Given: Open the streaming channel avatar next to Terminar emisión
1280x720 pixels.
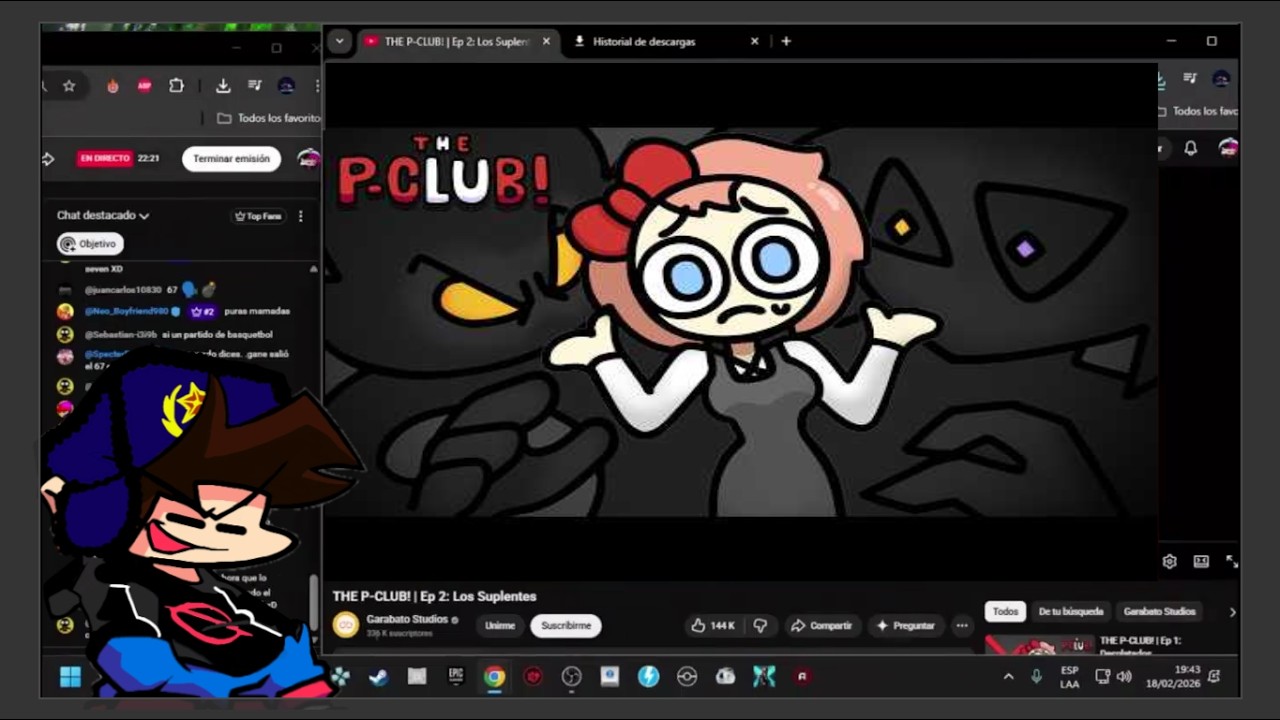Looking at the screenshot, I should [309, 159].
